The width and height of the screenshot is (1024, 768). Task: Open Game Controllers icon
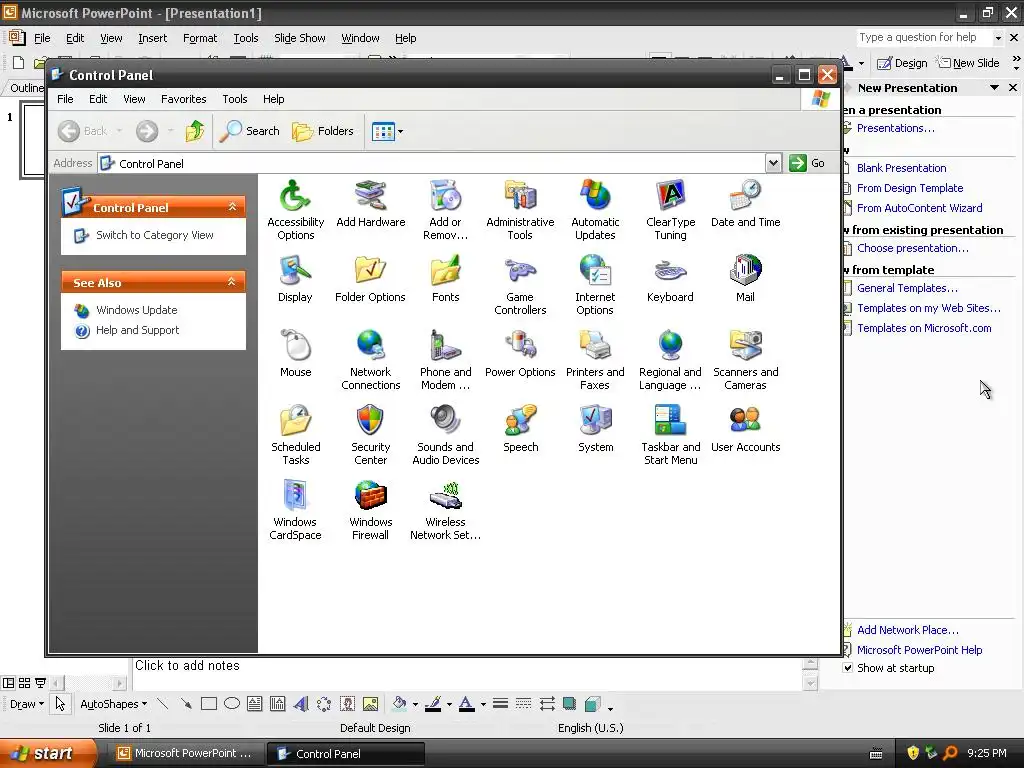(520, 284)
